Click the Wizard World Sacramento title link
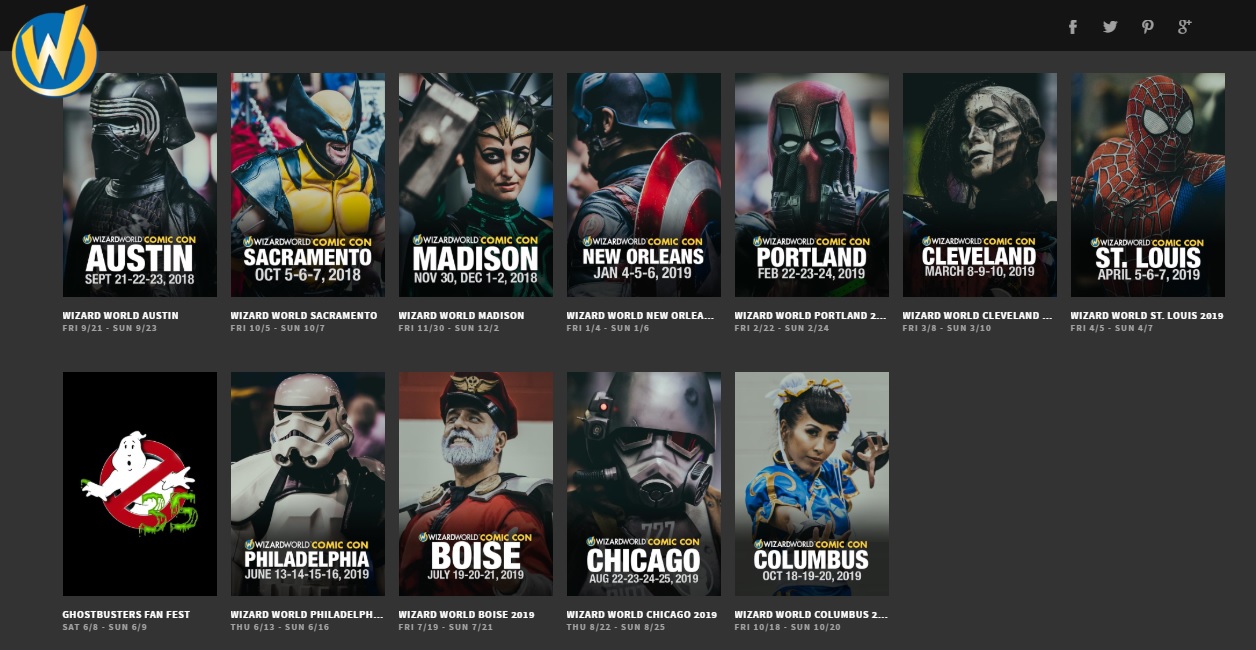 click(x=304, y=316)
